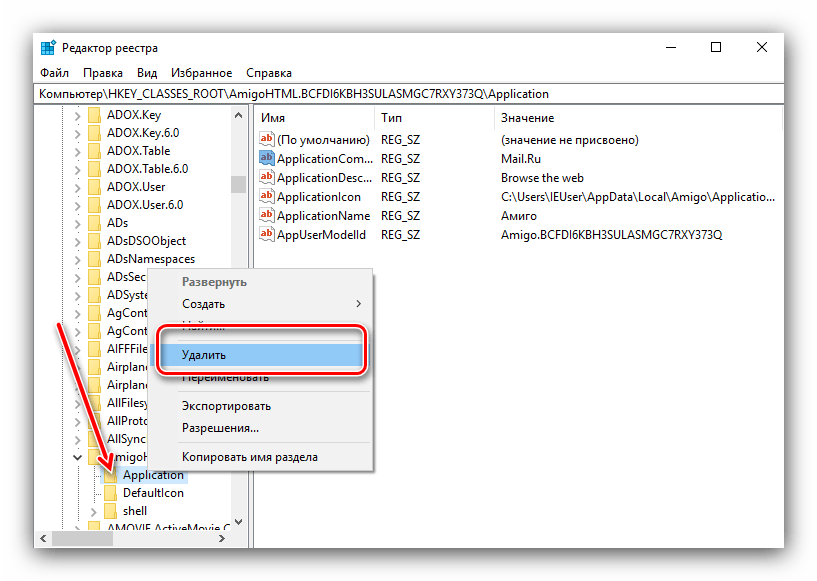Select Экспортировать from the context menu
The height and width of the screenshot is (581, 817).
tap(225, 406)
